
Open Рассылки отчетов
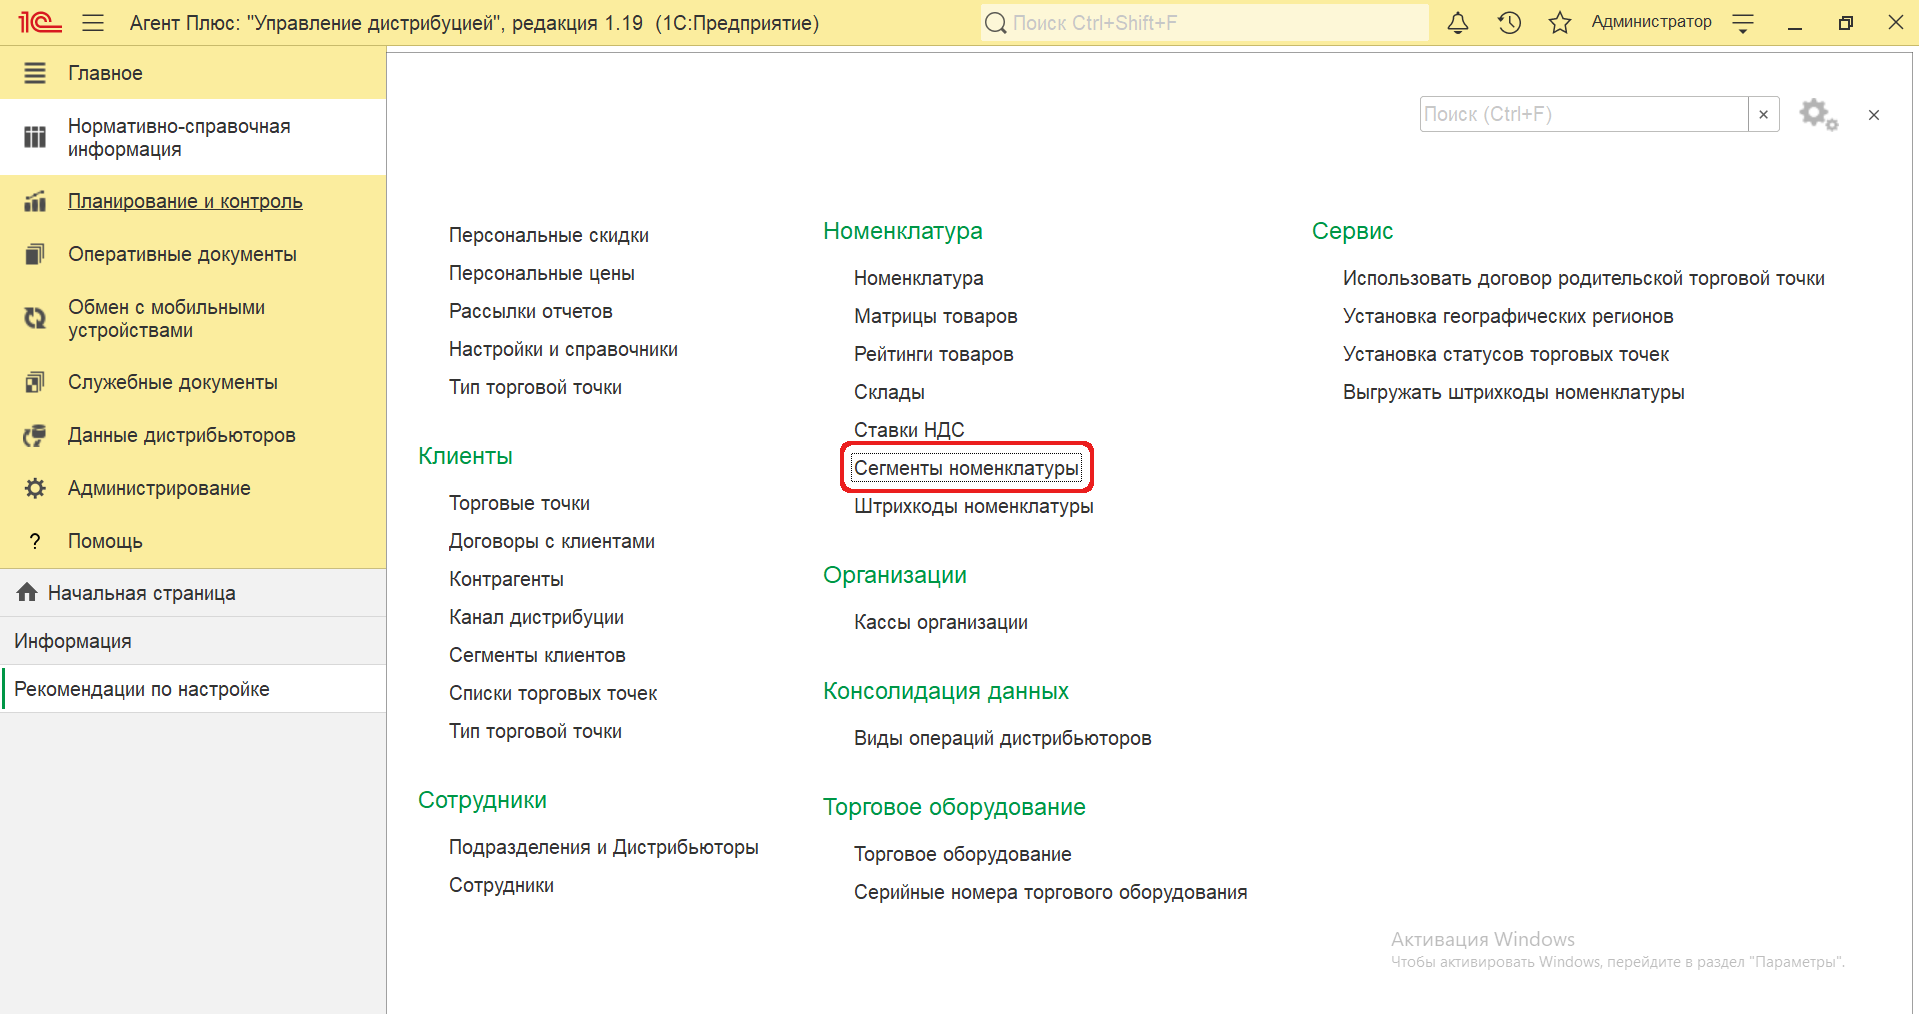531,311
